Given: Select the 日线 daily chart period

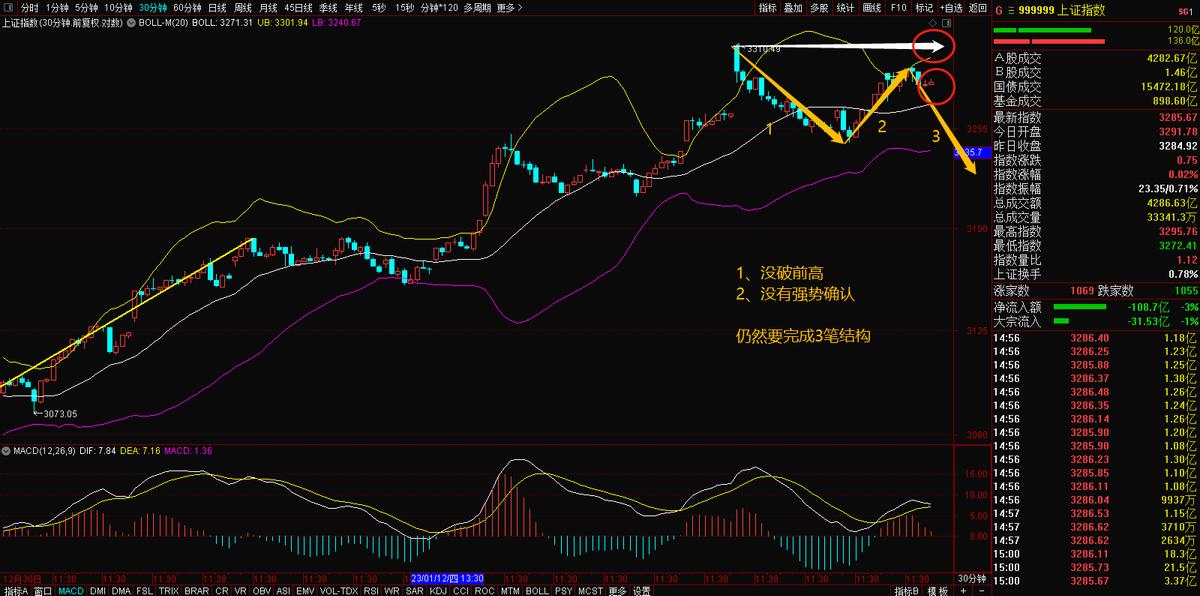Looking at the screenshot, I should pyautogui.click(x=217, y=8).
